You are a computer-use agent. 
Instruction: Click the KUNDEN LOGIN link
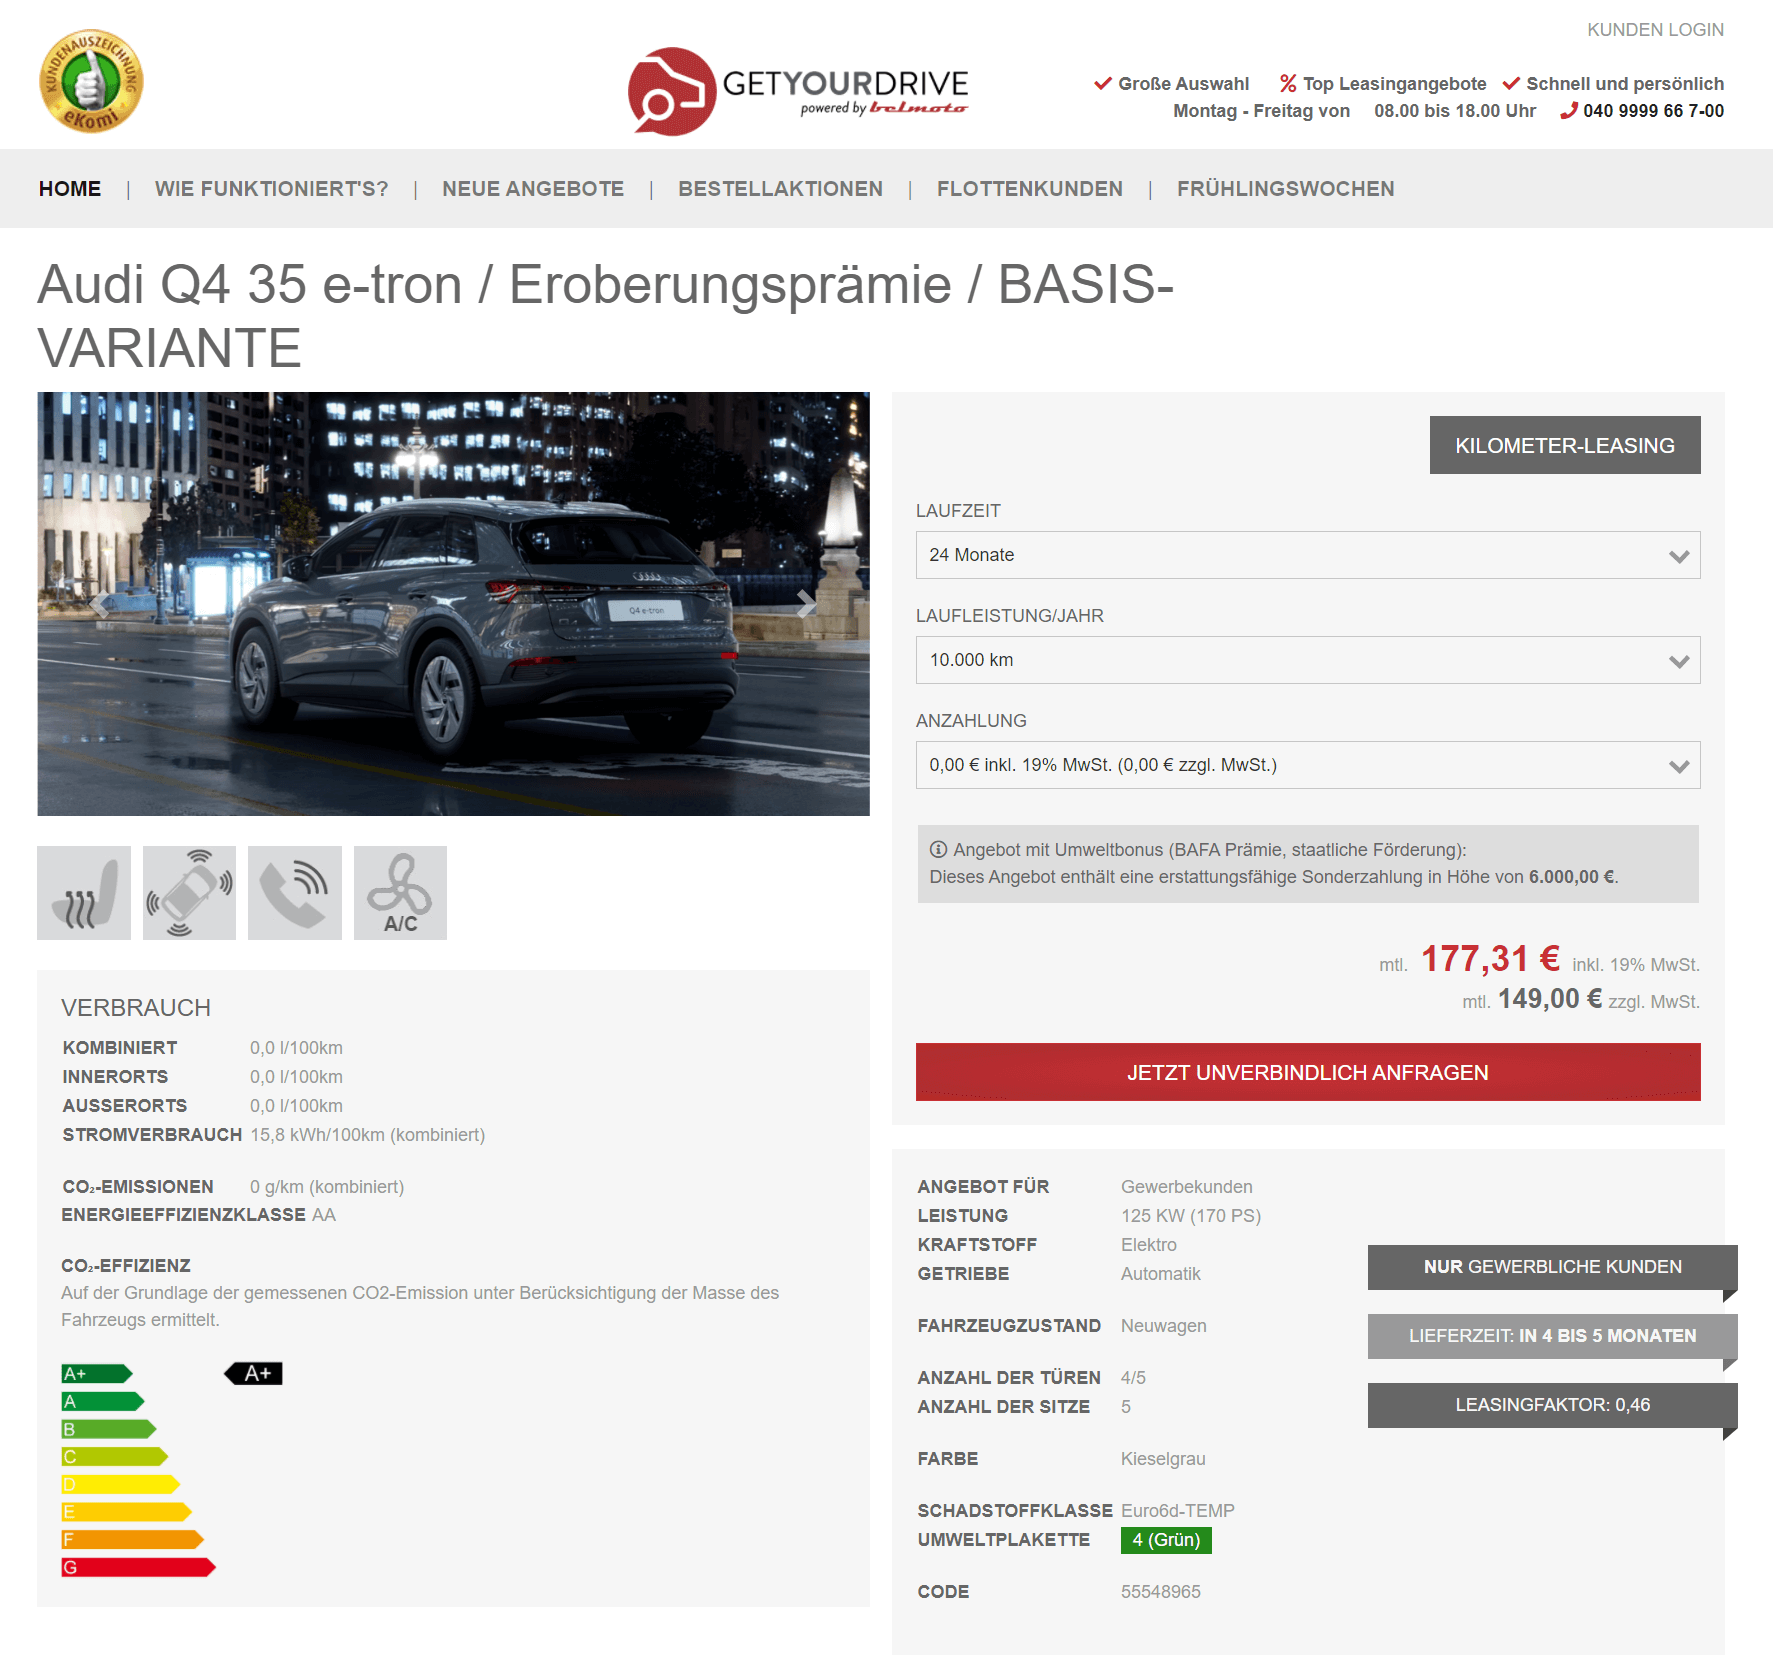(1655, 30)
